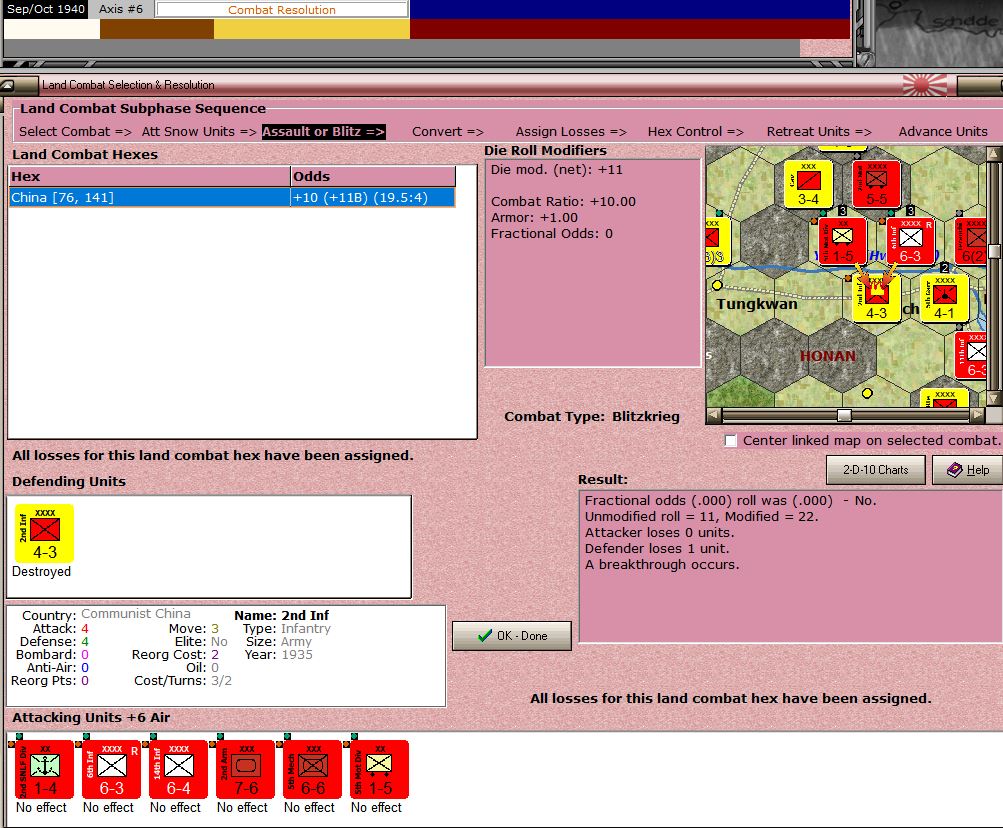
Task: Click the A breakthrough occurs result line
Action: coord(662,564)
